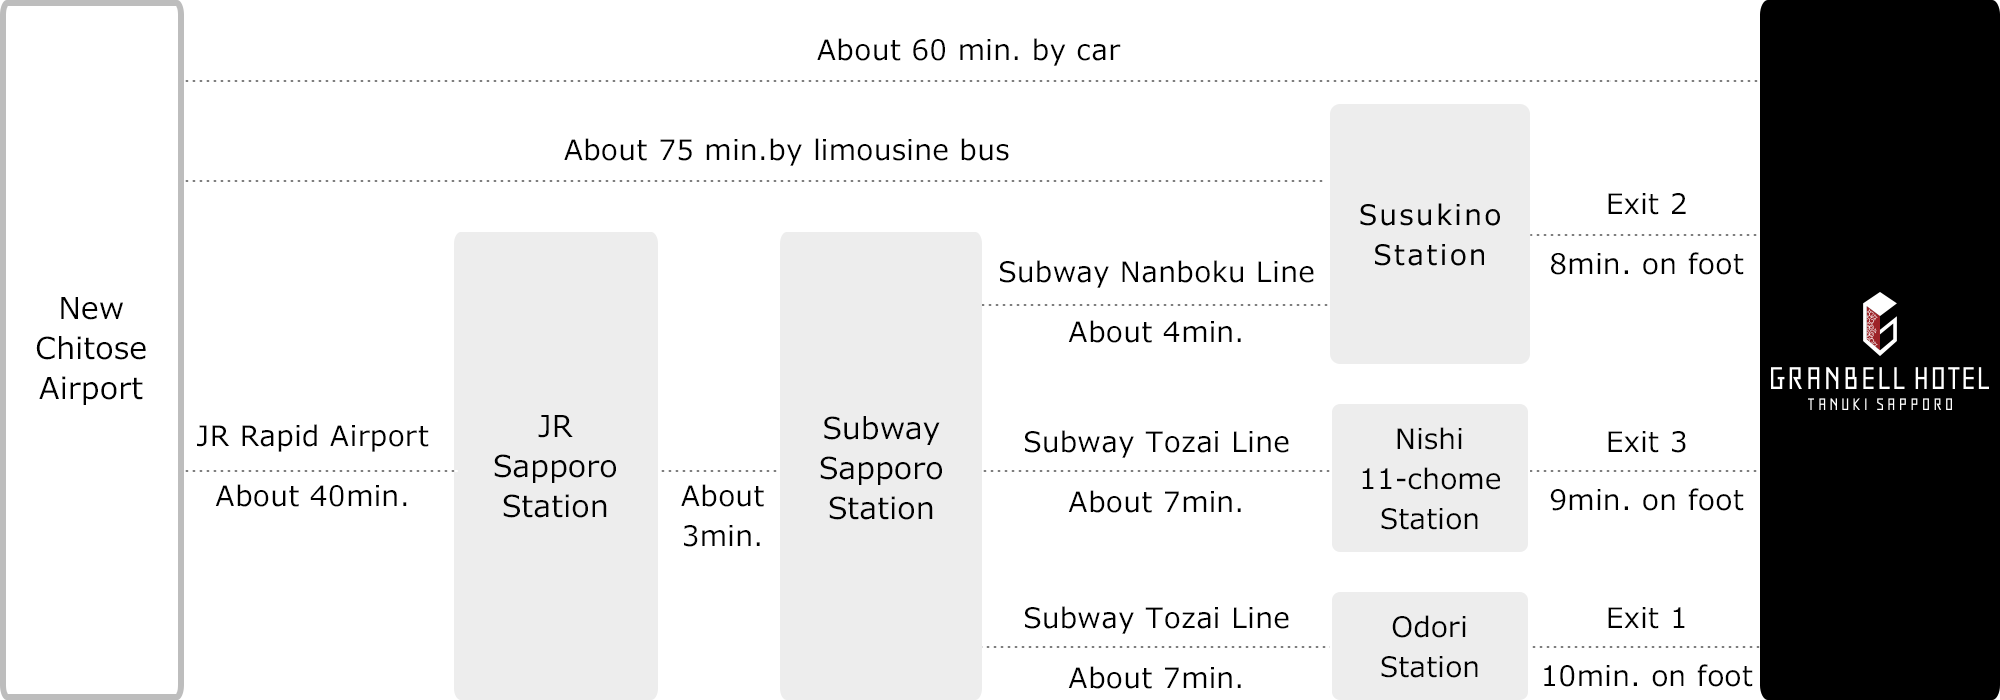Select the "8min. on foot" text
Screen dimensions: 2000x700
(1646, 264)
